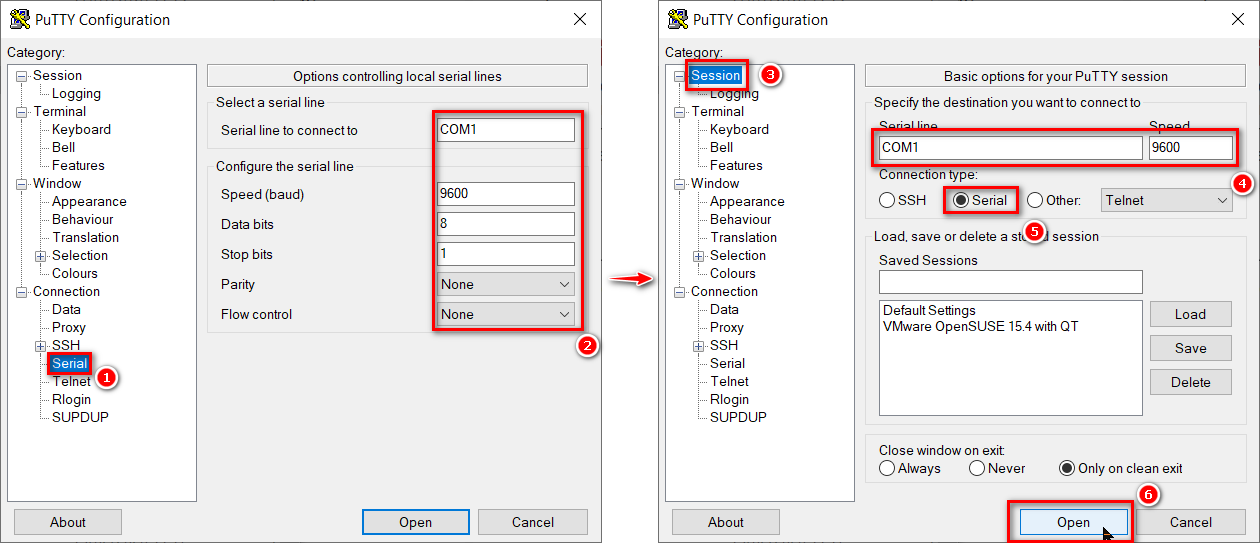Select Colours in right window tree

[733, 273]
